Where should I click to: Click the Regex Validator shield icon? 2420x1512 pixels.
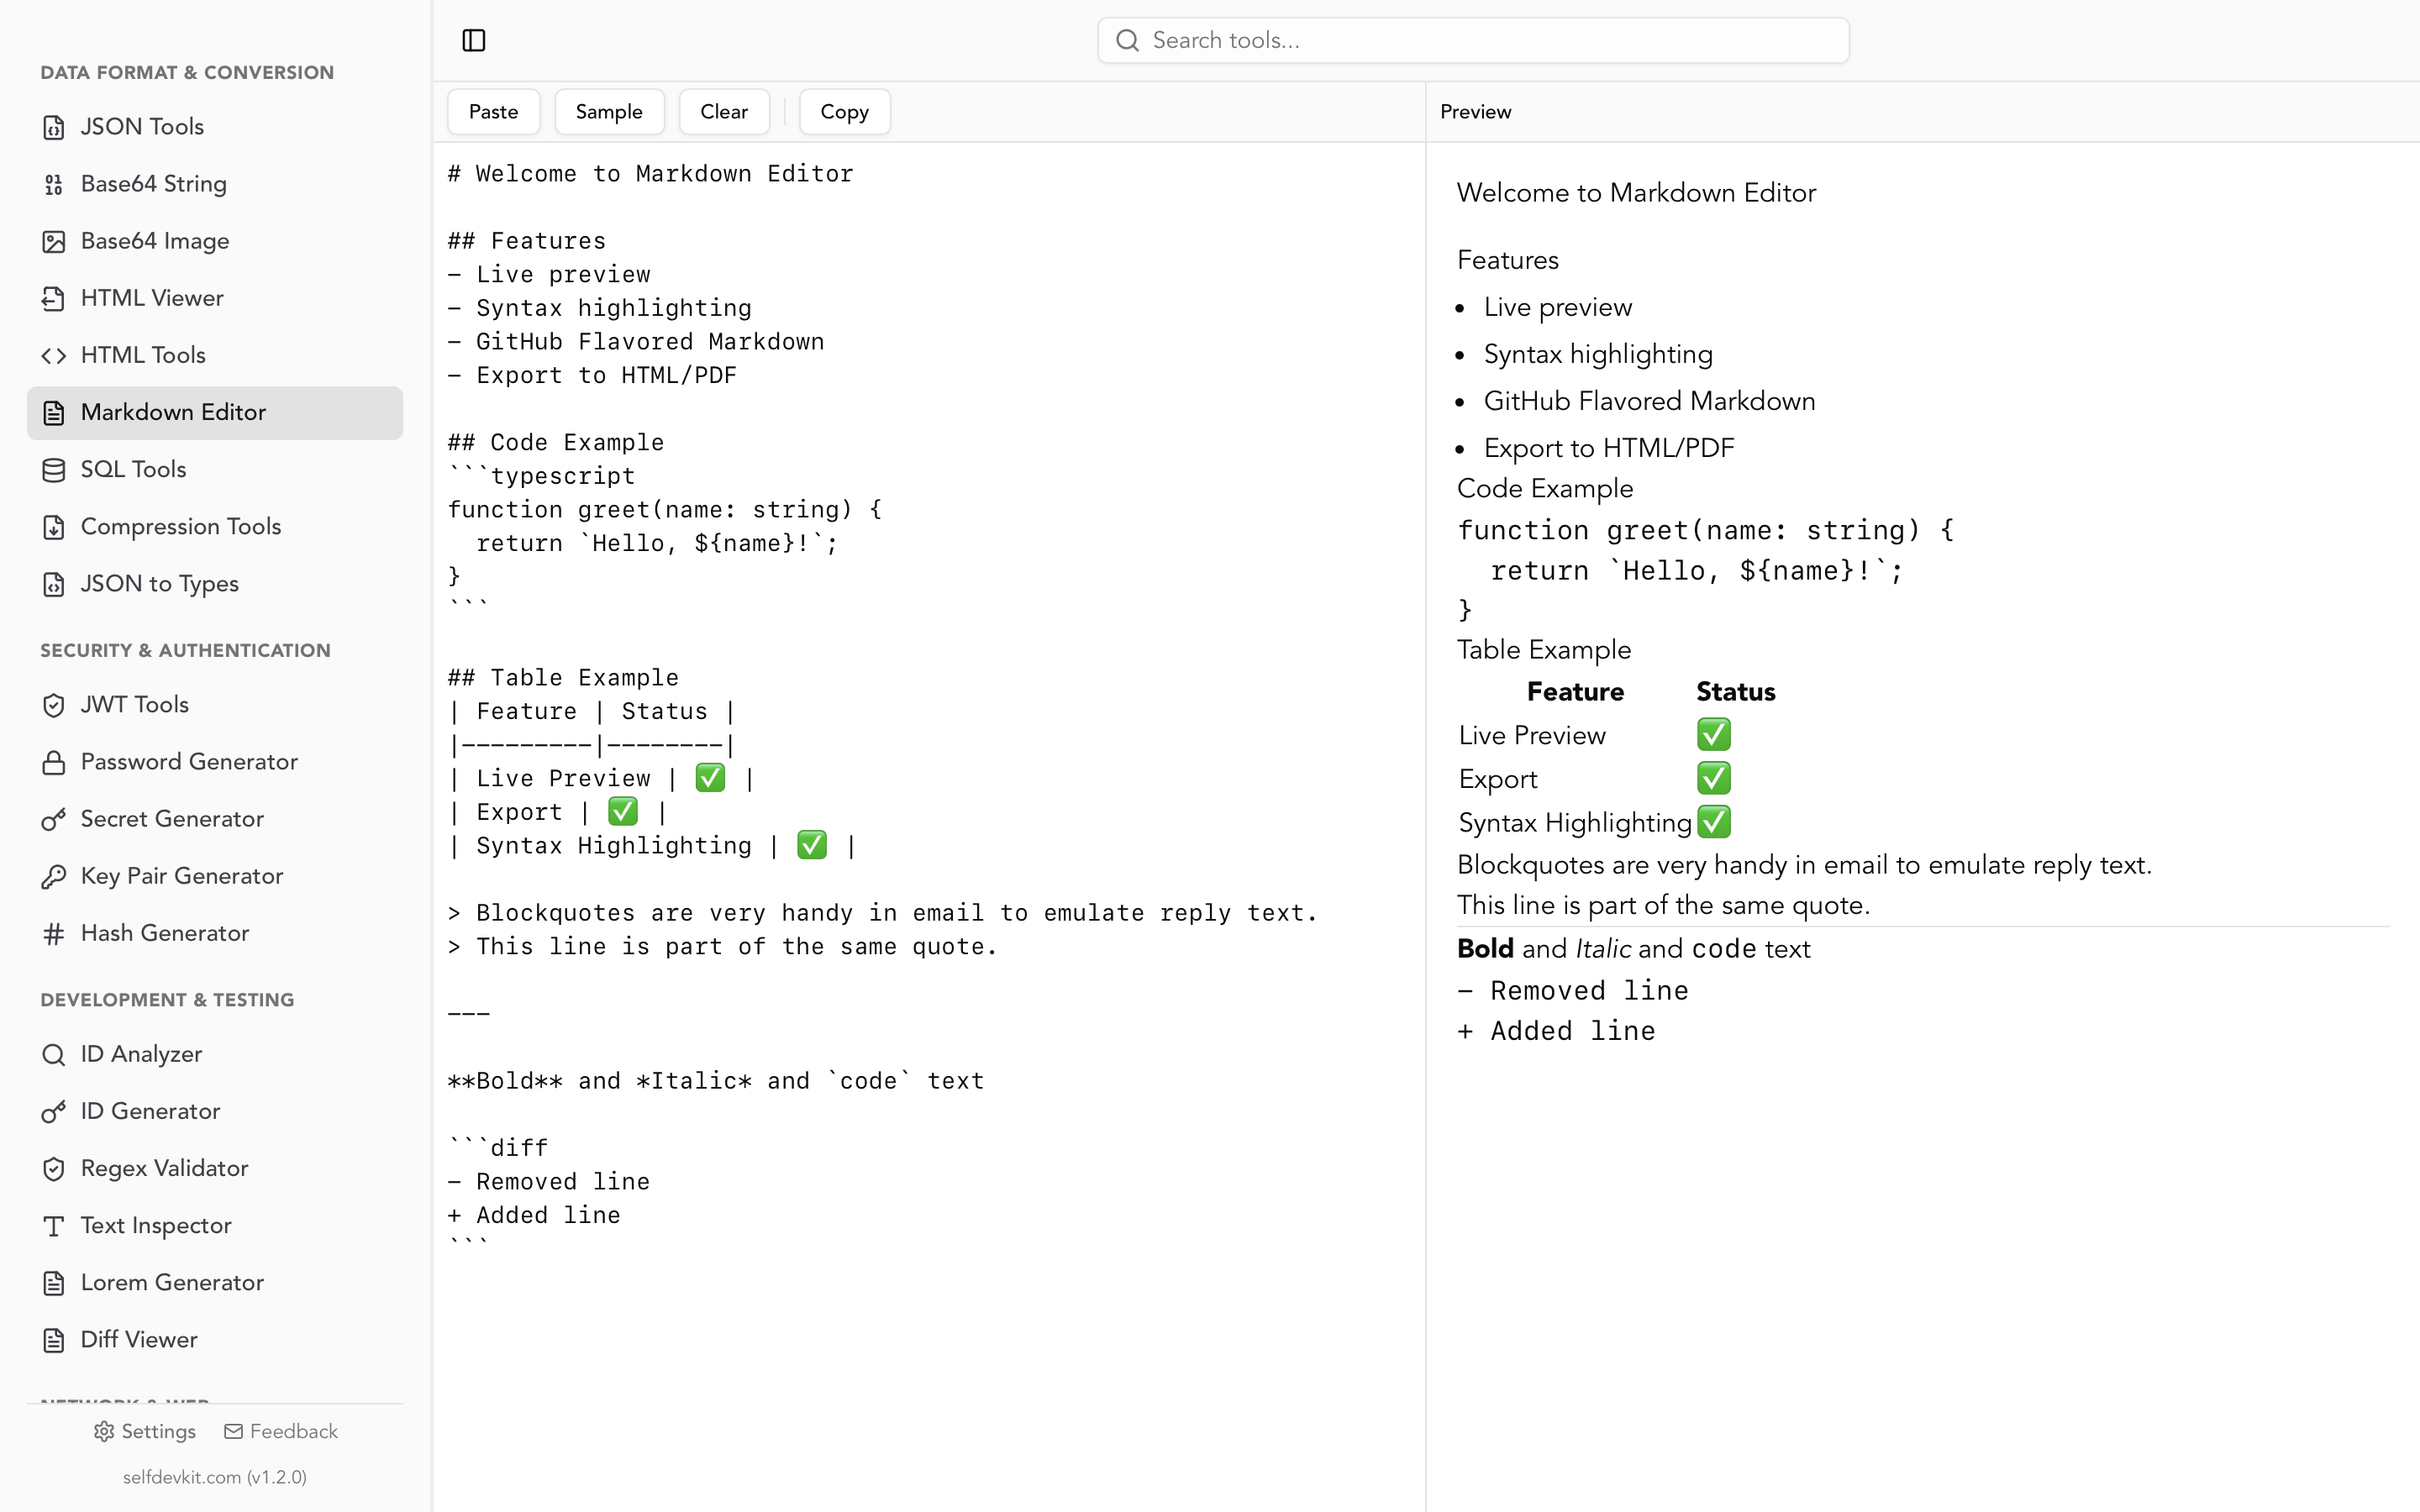coord(54,1168)
